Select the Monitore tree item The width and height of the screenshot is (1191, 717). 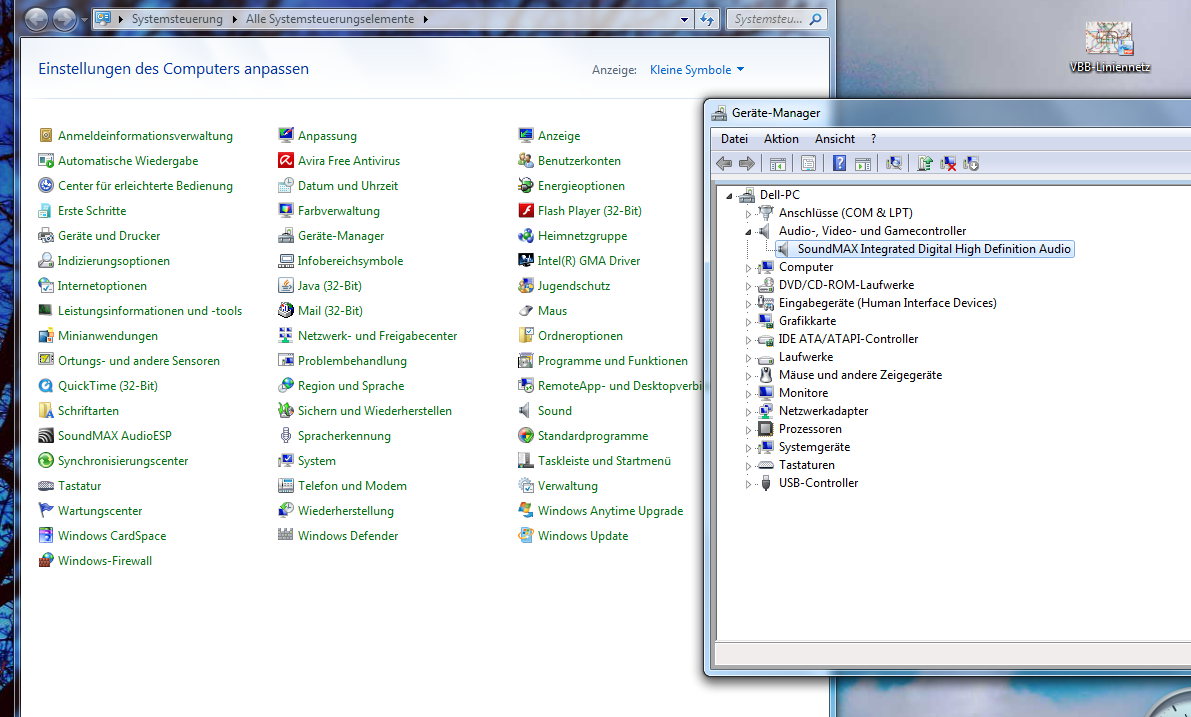pyautogui.click(x=804, y=393)
